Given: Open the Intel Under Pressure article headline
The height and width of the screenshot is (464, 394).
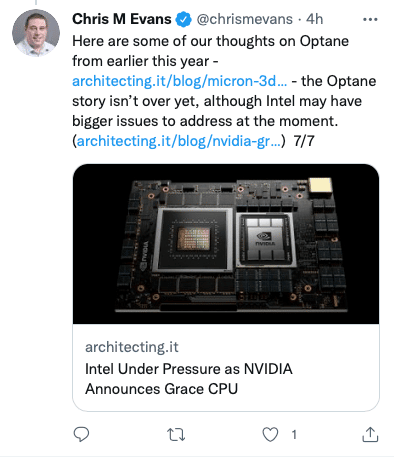Looking at the screenshot, I should (189, 379).
